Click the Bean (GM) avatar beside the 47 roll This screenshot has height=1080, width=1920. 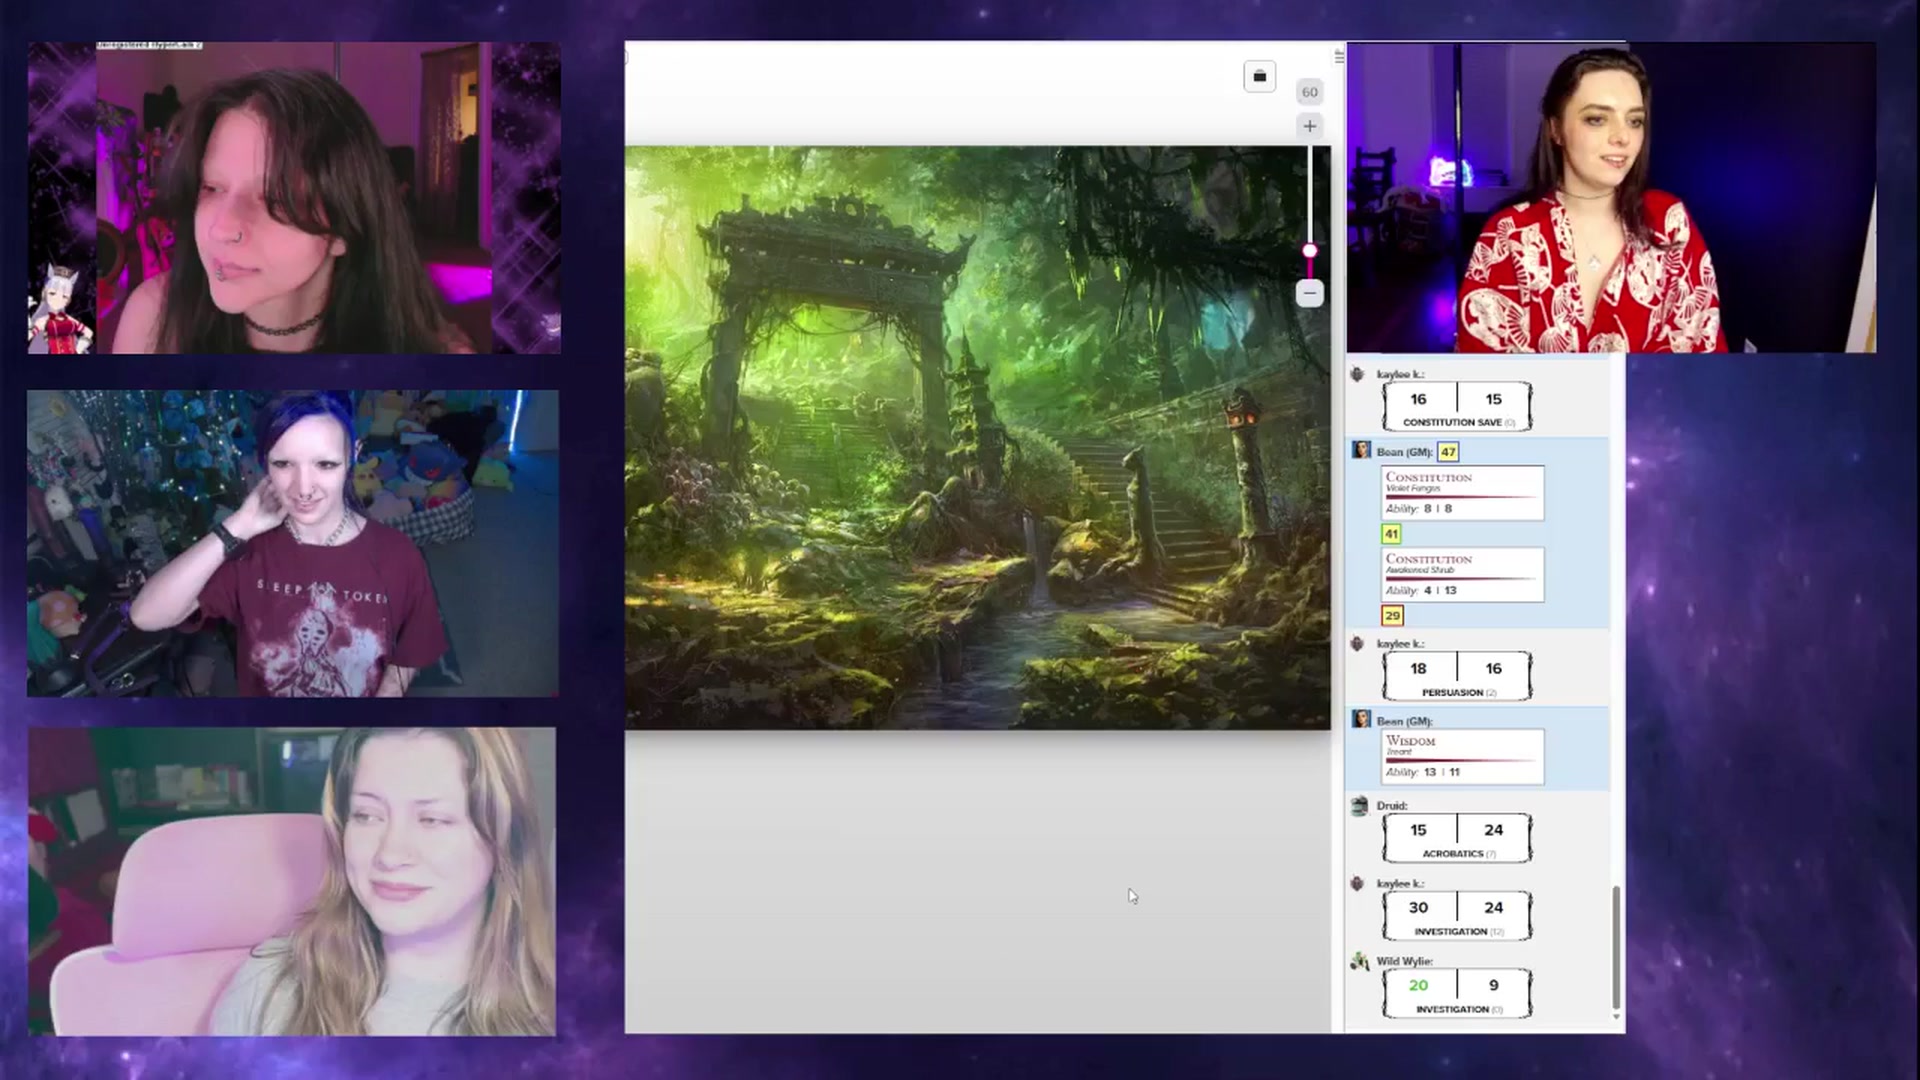(x=1361, y=450)
